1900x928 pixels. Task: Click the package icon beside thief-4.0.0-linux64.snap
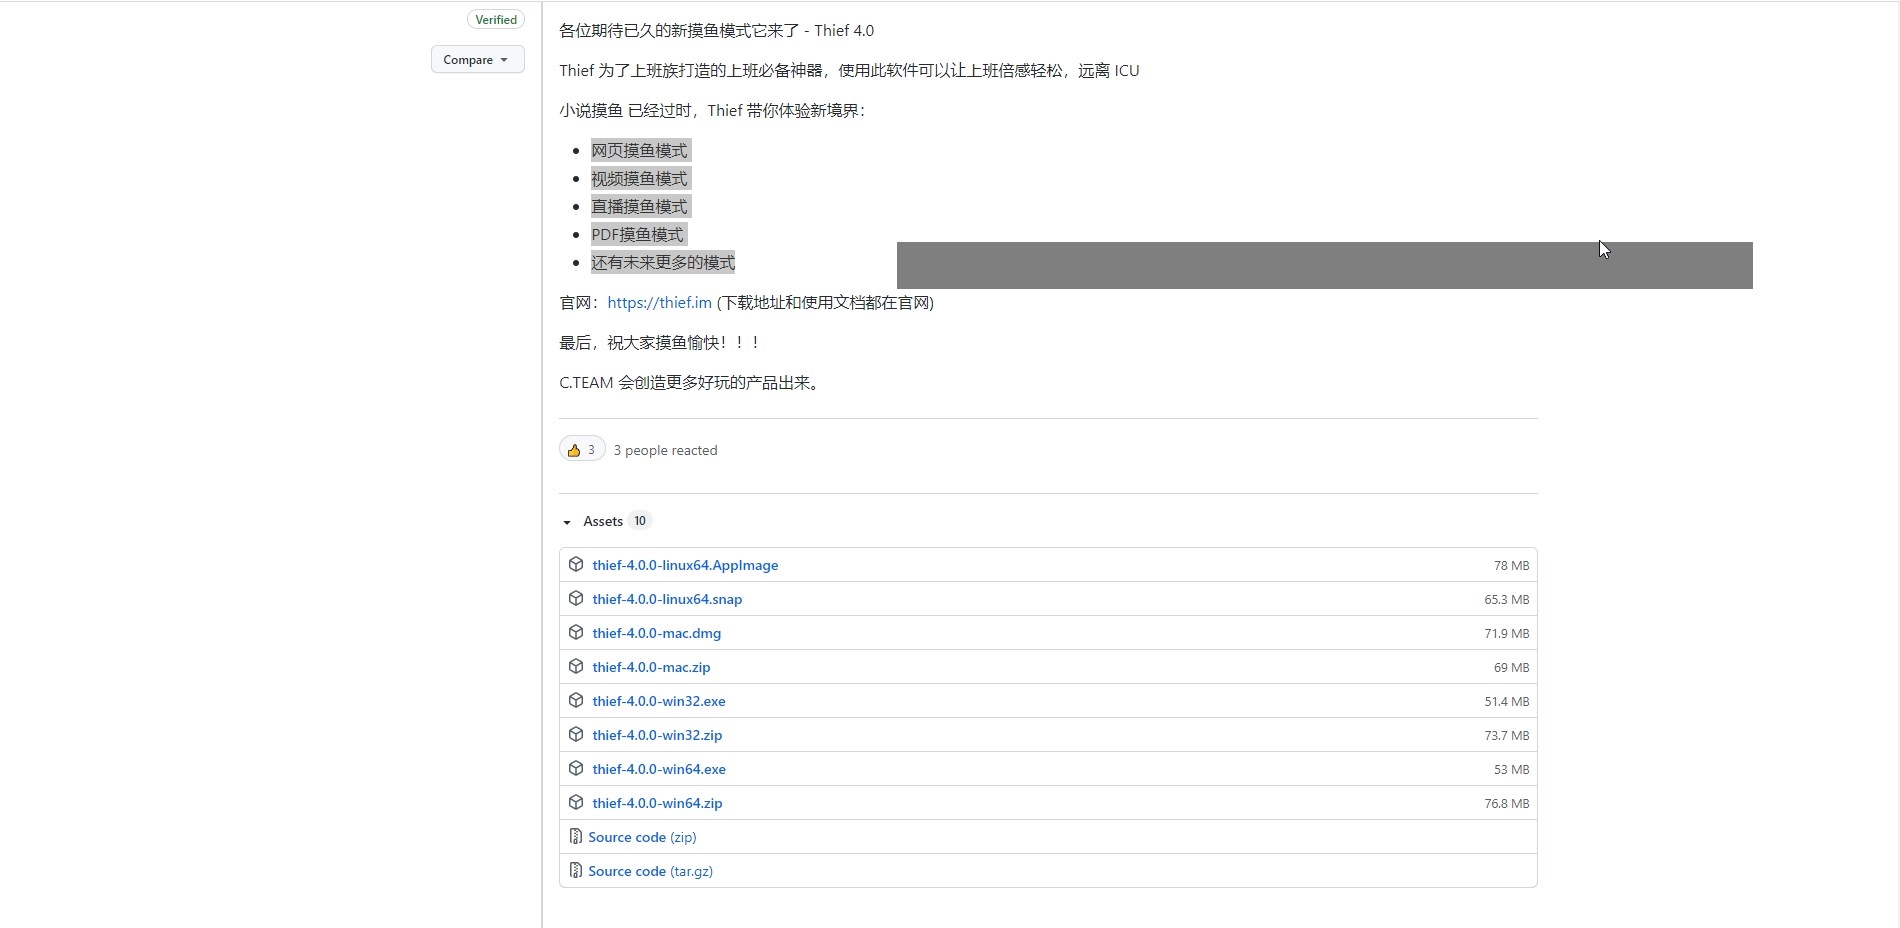click(x=576, y=599)
